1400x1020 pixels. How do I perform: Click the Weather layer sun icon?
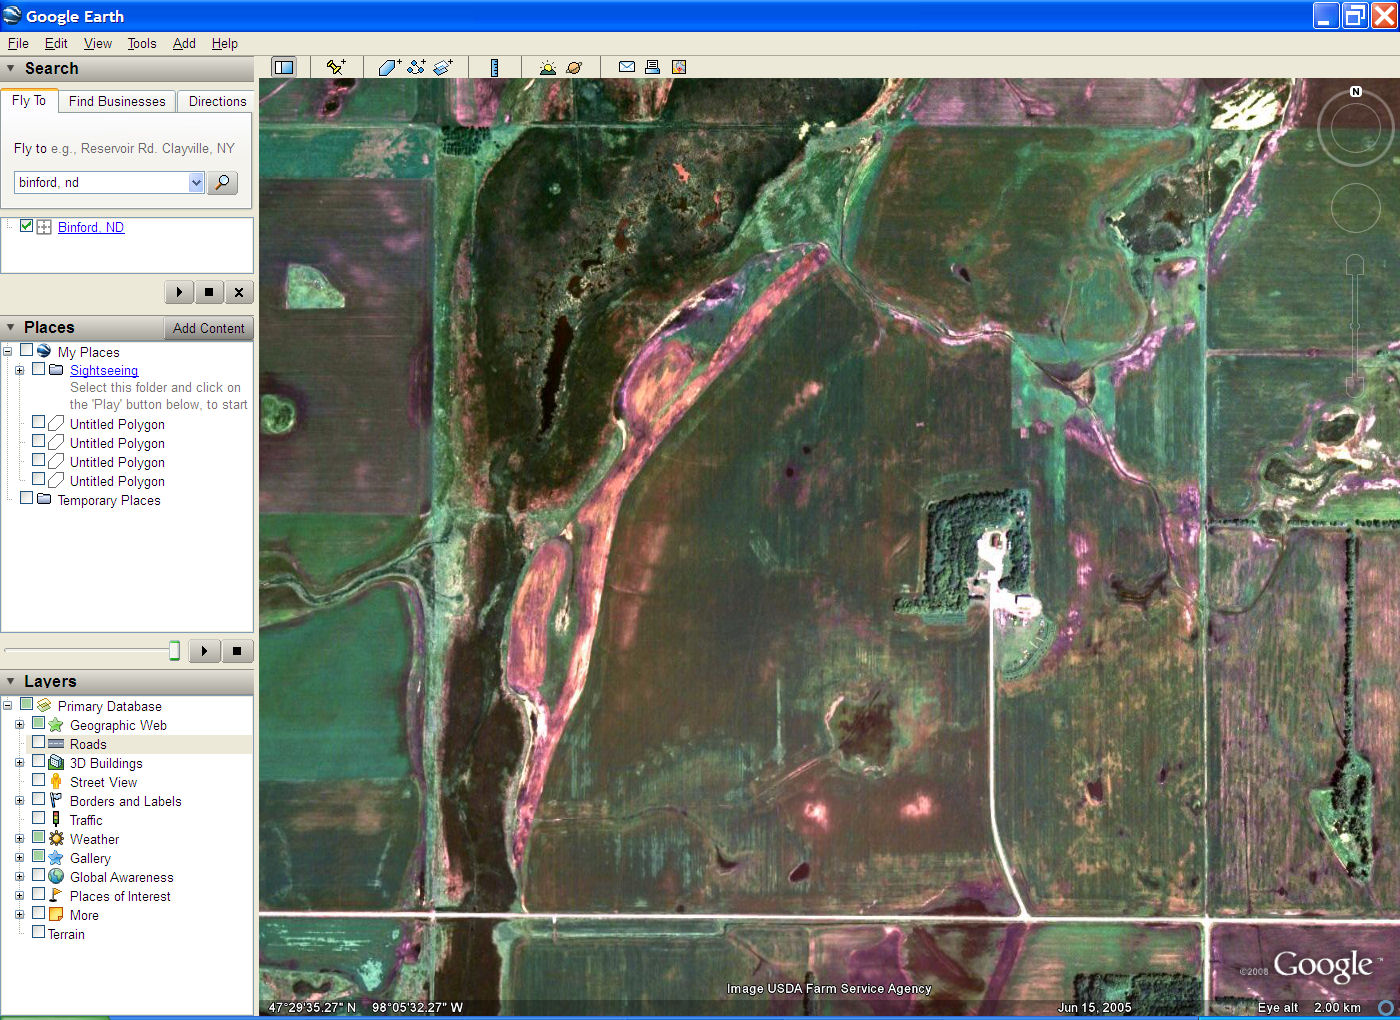56,839
